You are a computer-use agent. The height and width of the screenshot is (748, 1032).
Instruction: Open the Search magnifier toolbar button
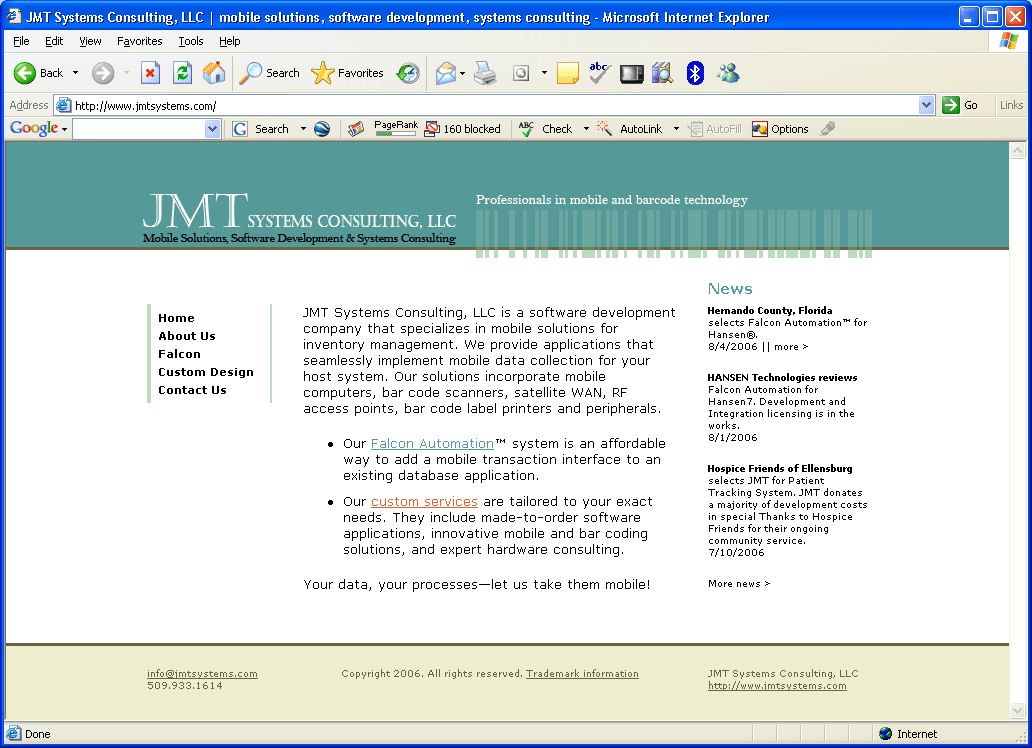pyautogui.click(x=269, y=73)
